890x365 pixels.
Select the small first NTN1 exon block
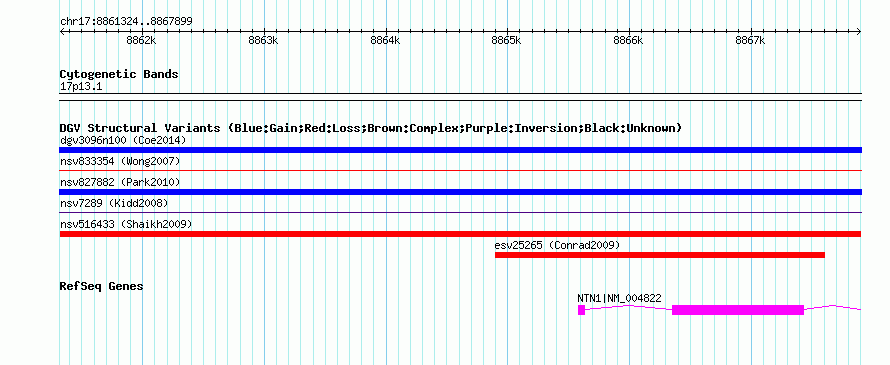pyautogui.click(x=581, y=310)
